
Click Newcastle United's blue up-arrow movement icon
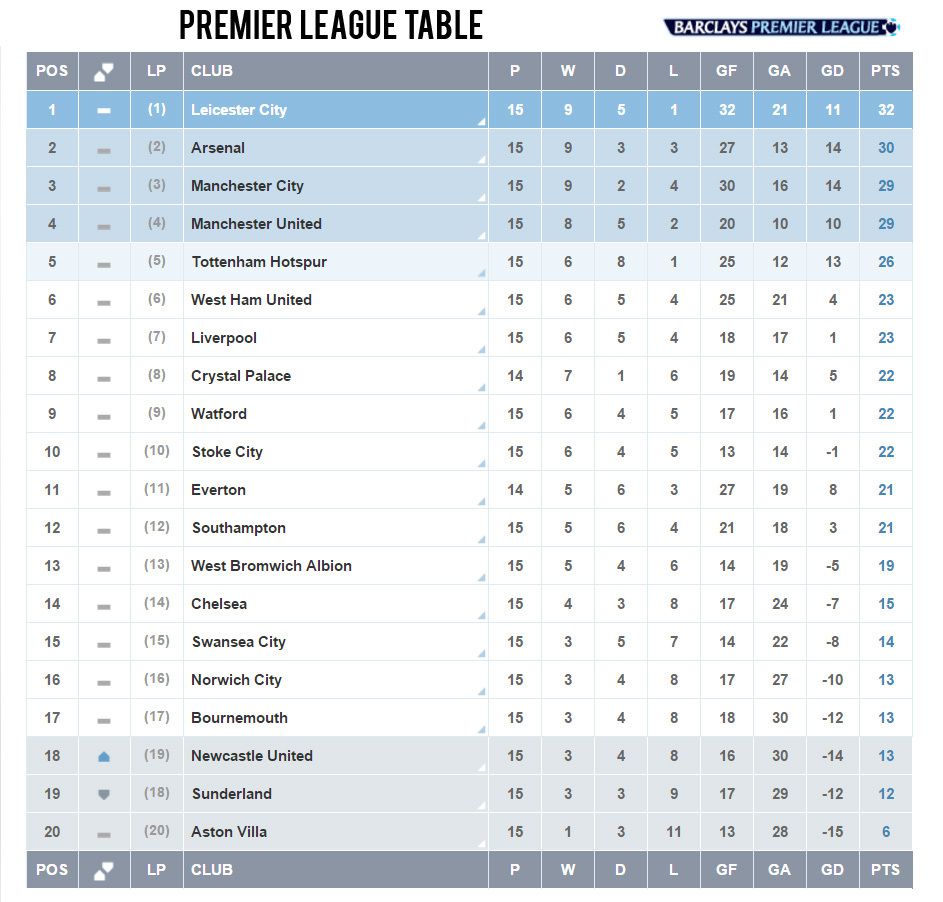click(104, 757)
